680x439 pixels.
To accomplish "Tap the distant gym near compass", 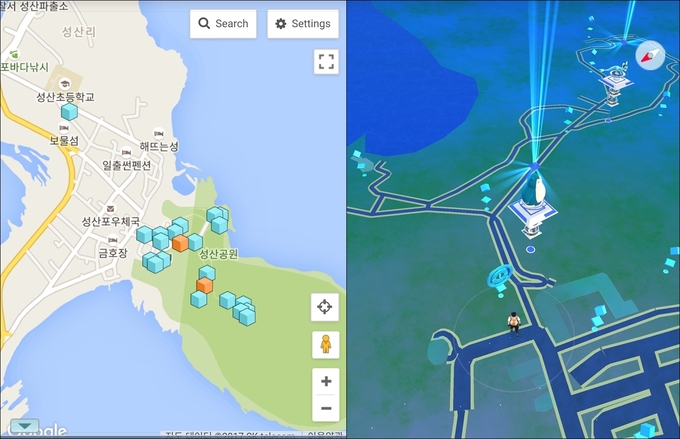I will pyautogui.click(x=615, y=83).
